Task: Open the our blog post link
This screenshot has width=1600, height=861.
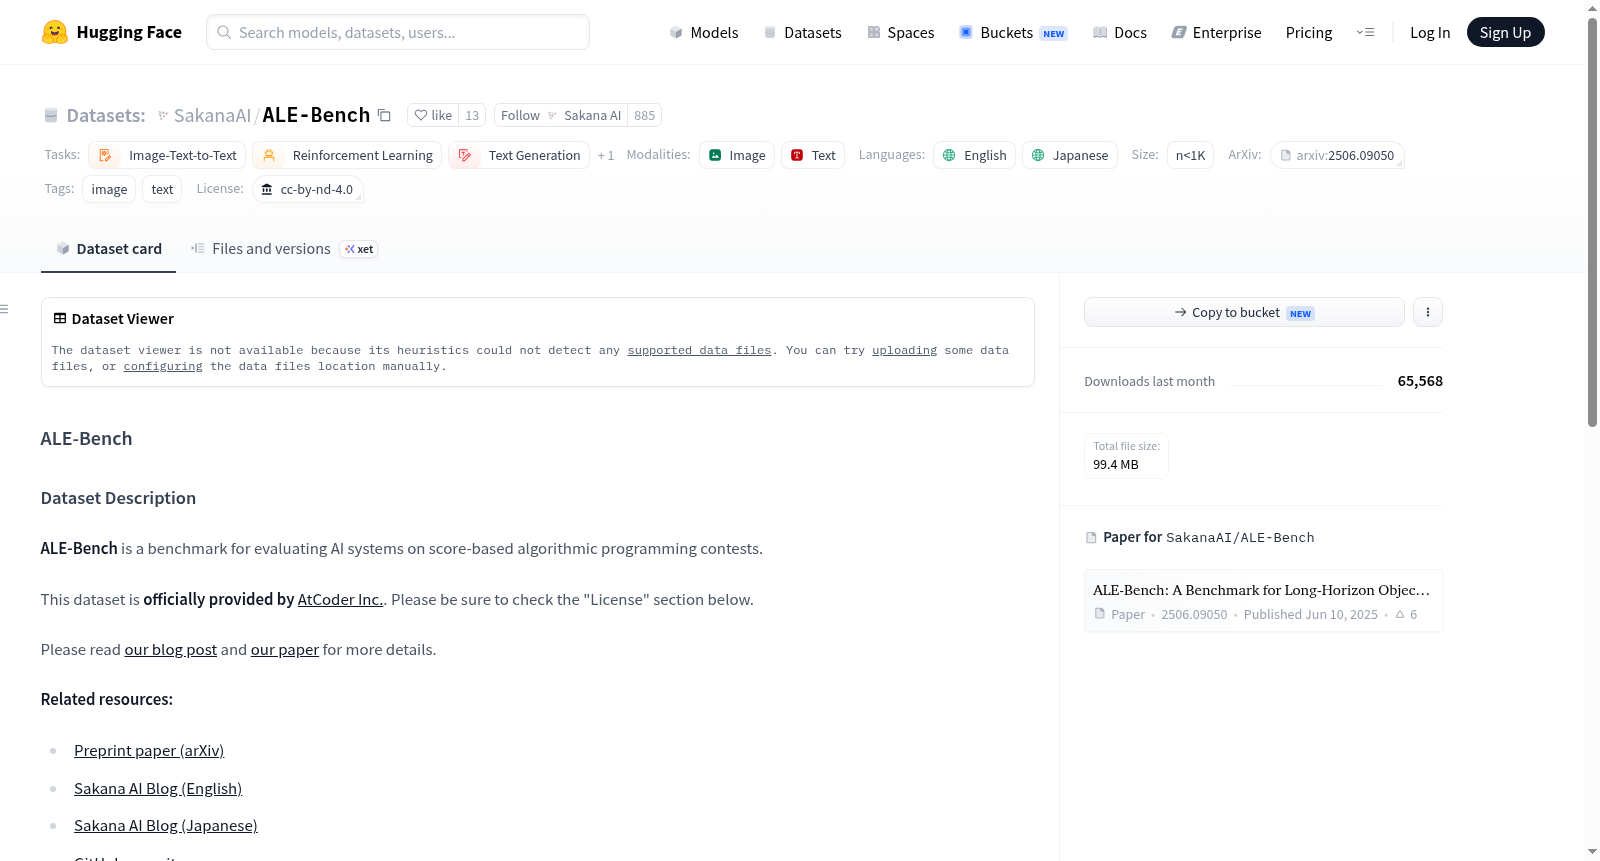Action: pyautogui.click(x=170, y=649)
